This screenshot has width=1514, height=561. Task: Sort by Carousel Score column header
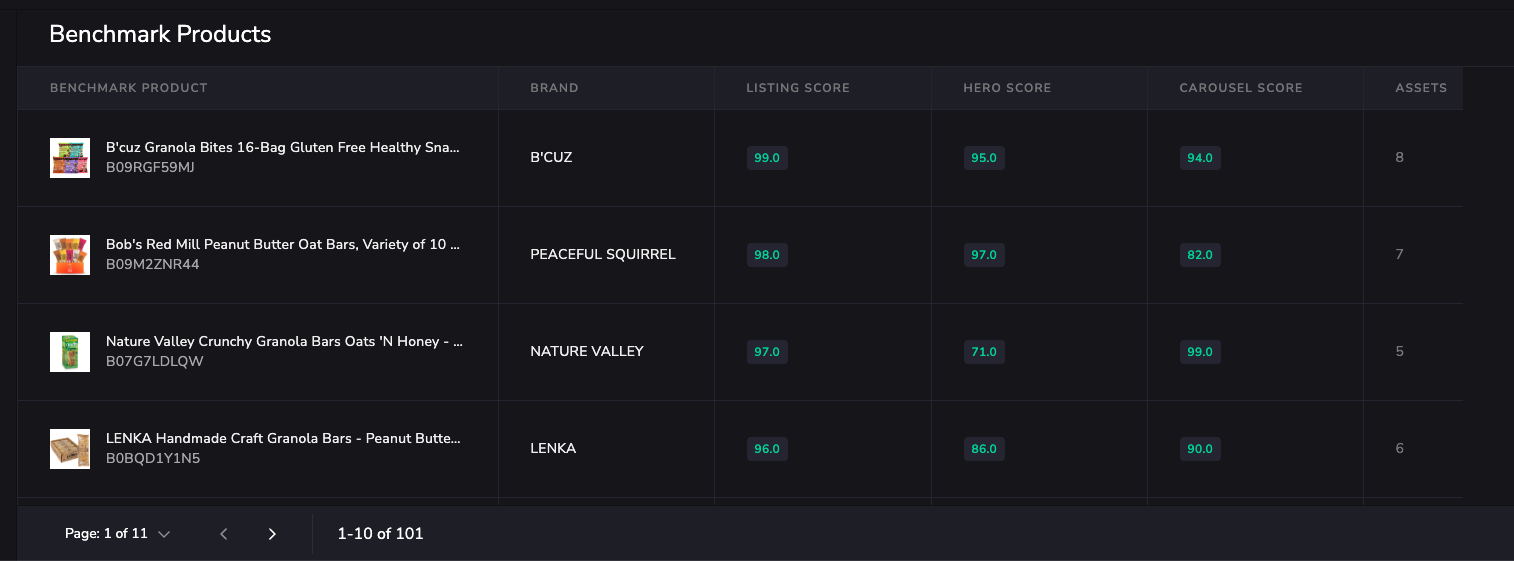point(1241,88)
